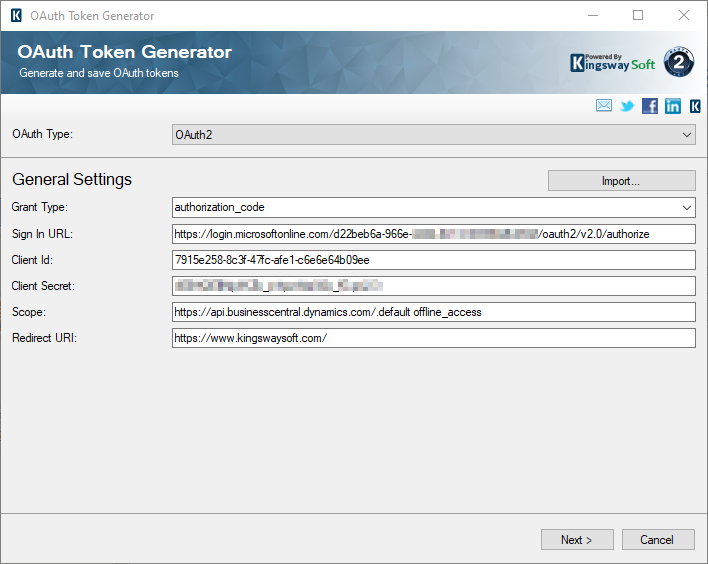Close the OAuth Token Generator window

pos(684,16)
